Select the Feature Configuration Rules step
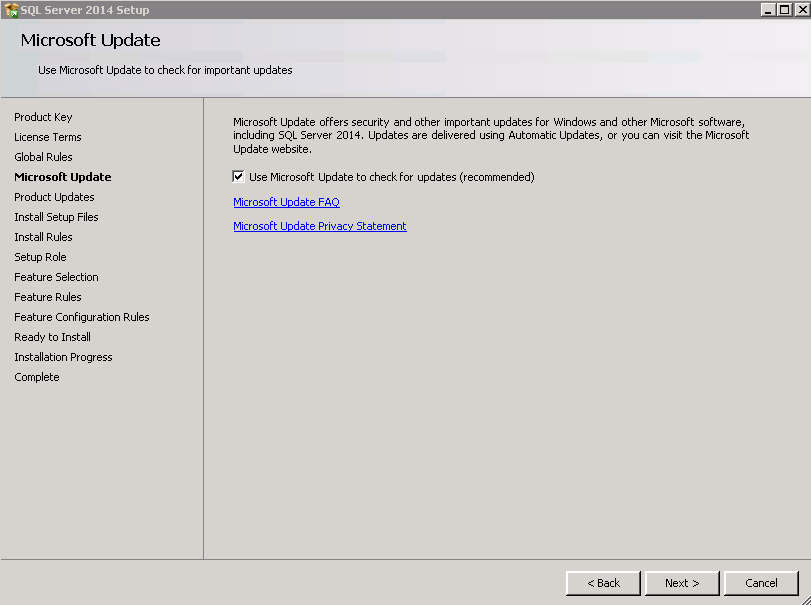Screen dimensions: 811x605 pyautogui.click(x=82, y=317)
